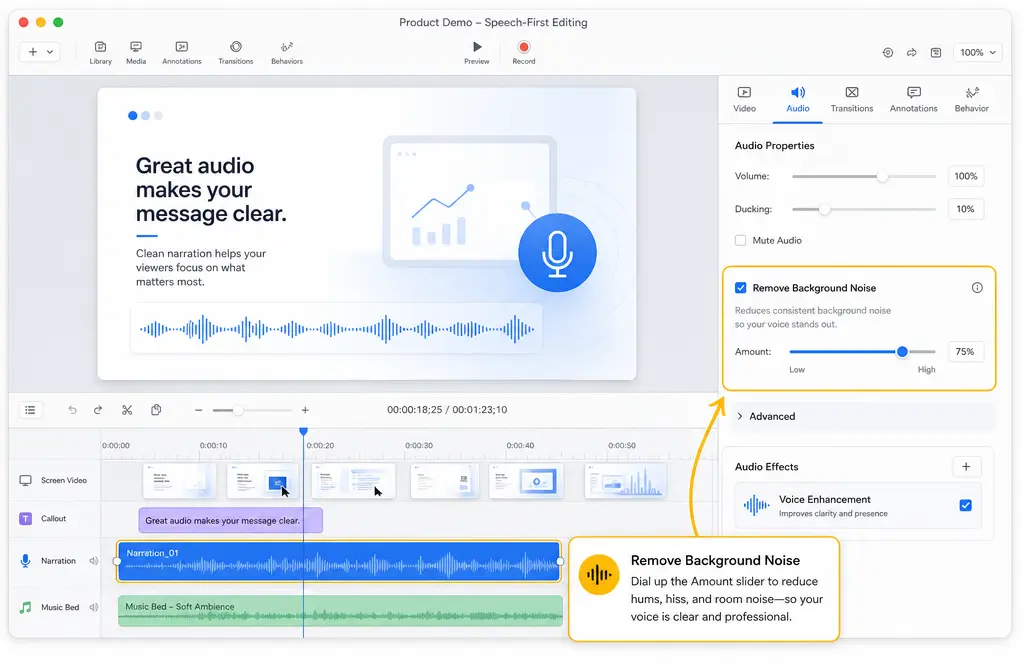This screenshot has width=1024, height=672.
Task: Switch to the Audio properties tab
Action: [797, 100]
